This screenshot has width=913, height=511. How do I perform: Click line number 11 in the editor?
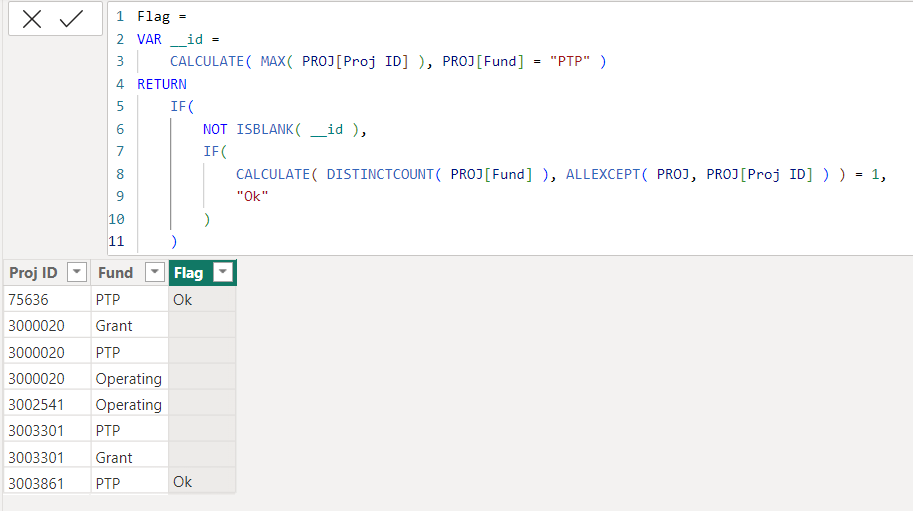click(116, 241)
